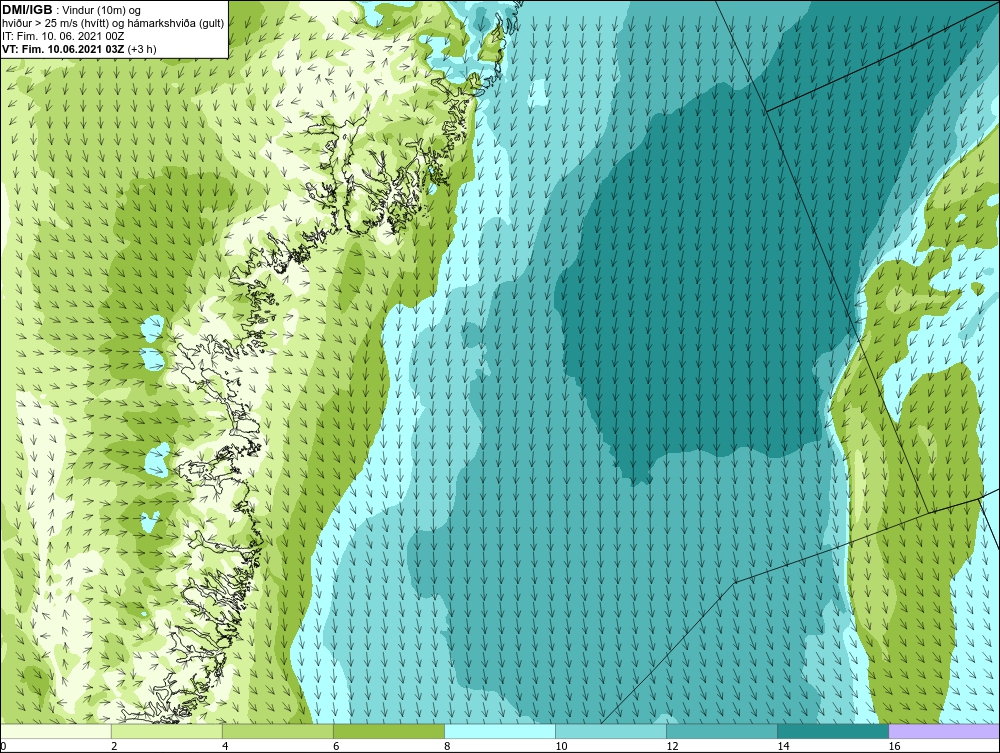
Task: Click the legend value '16'
Action: click(893, 746)
